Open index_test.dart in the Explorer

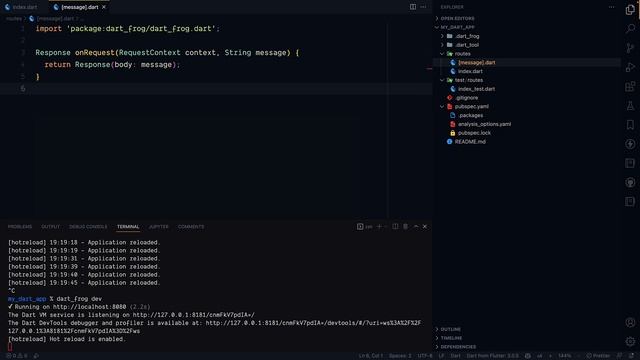pos(476,89)
